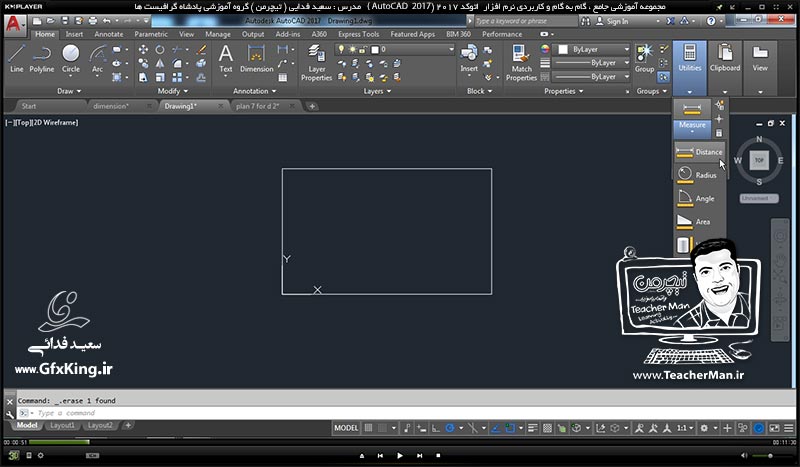Viewport: 800px width, 467px height.
Task: Select the Circle tool
Action: point(70,59)
